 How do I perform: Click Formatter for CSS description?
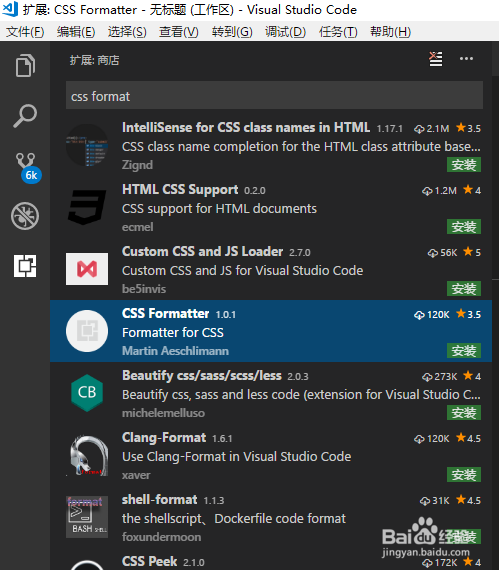tap(173, 332)
